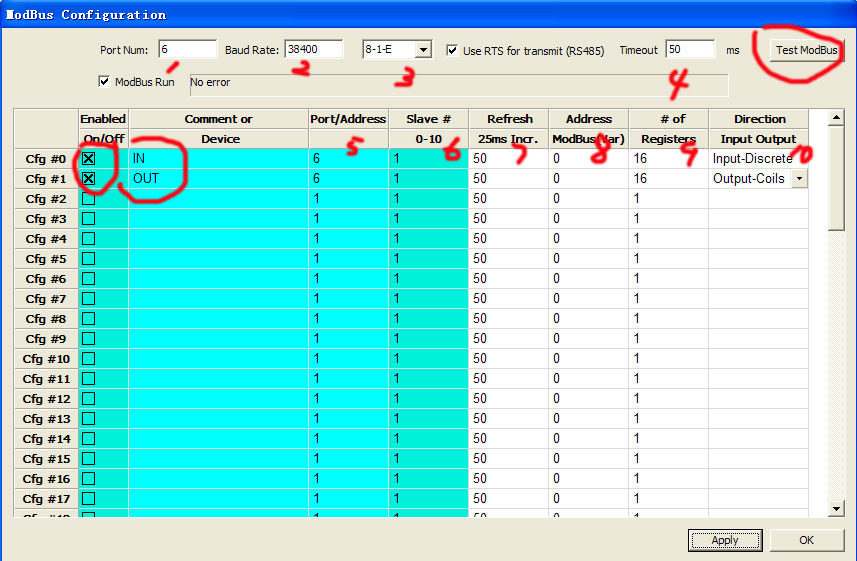The height and width of the screenshot is (561, 857).
Task: Enable the Cfg #5 checkbox
Action: pos(89,259)
